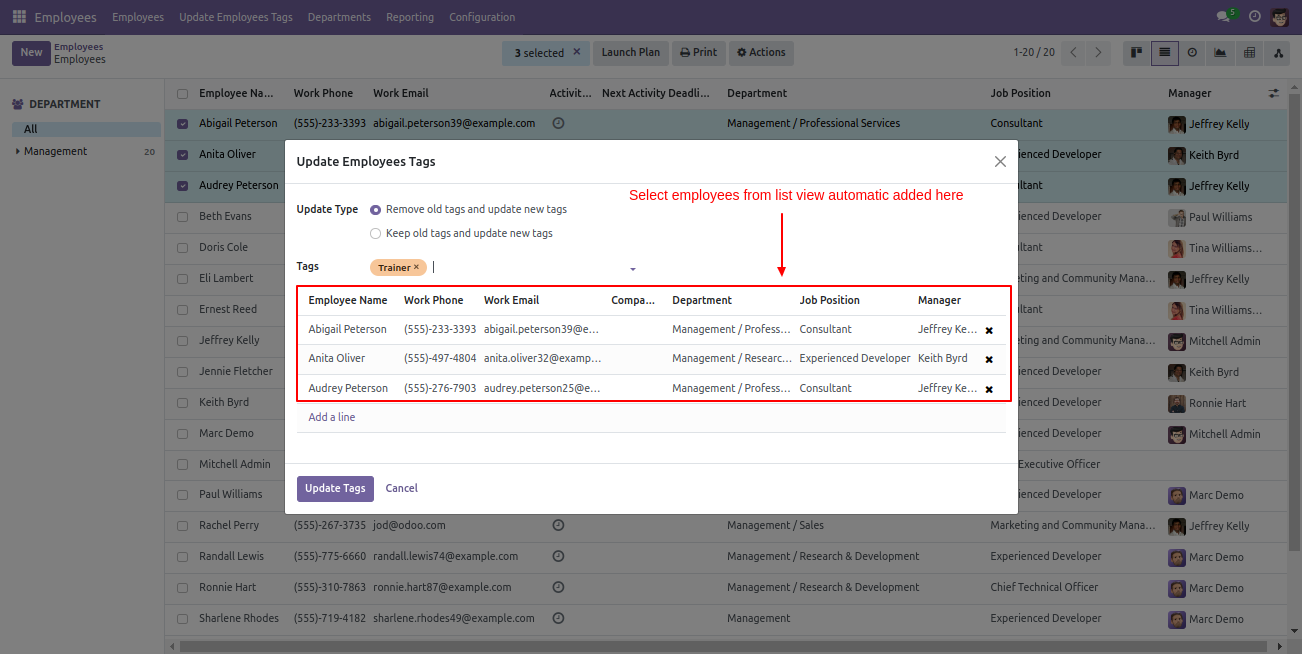1302x654 pixels.
Task: Switch to Activity view
Action: pyautogui.click(x=1192, y=53)
